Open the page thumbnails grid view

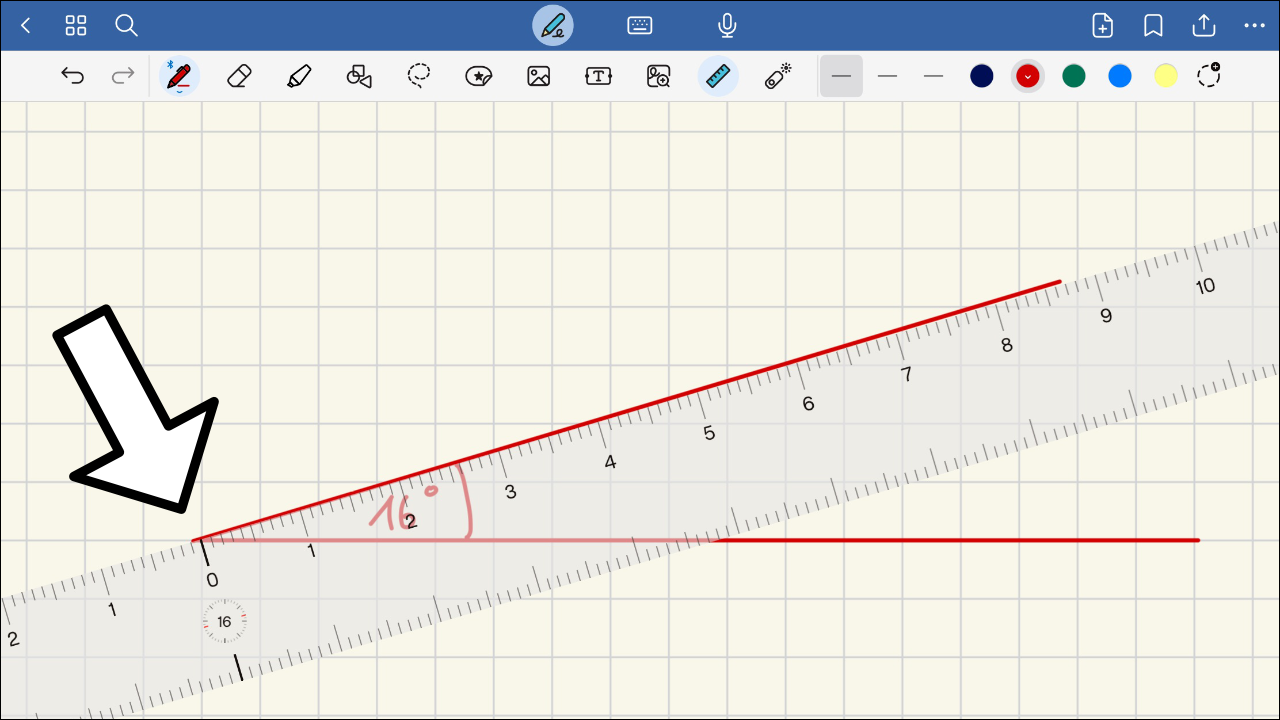coord(76,26)
